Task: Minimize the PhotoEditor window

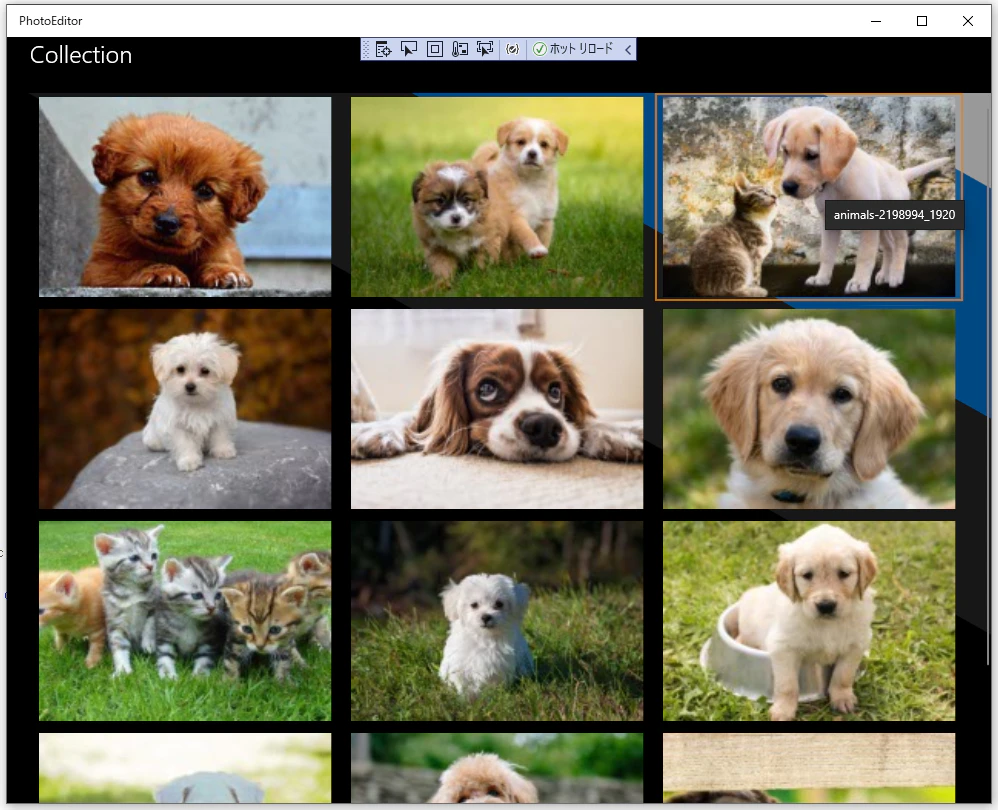Action: coord(876,21)
